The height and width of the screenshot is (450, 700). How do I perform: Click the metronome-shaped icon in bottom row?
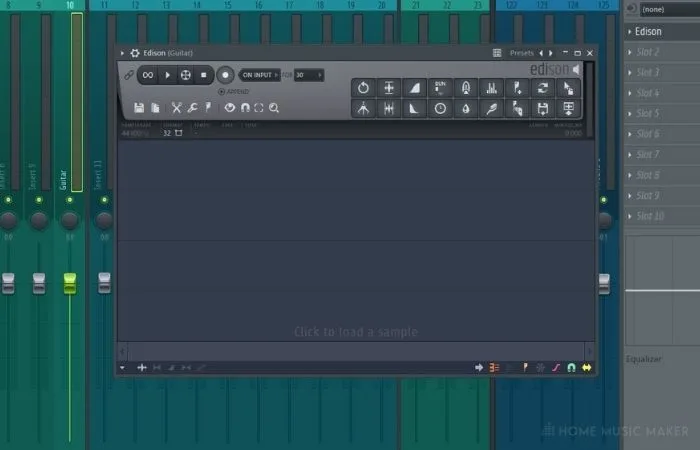click(x=363, y=108)
